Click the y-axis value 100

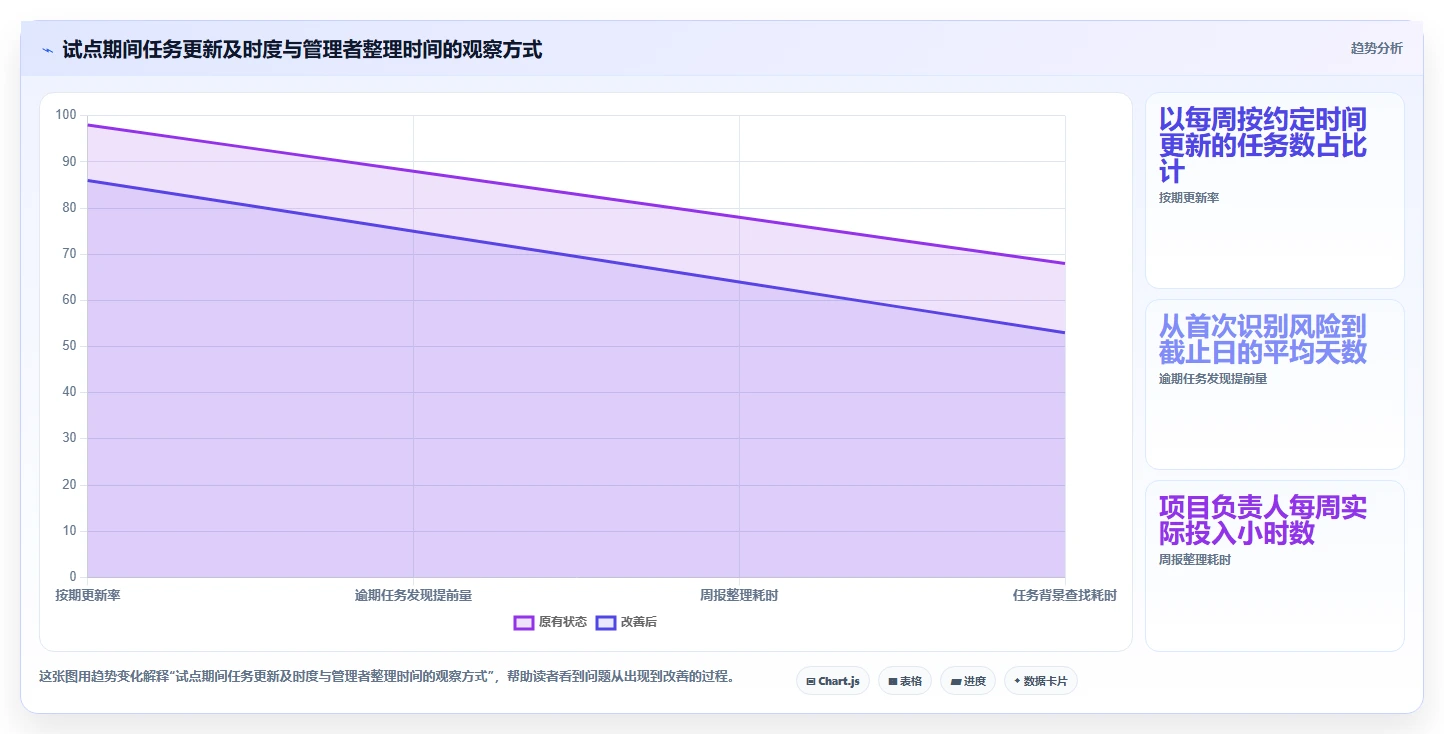(x=66, y=115)
